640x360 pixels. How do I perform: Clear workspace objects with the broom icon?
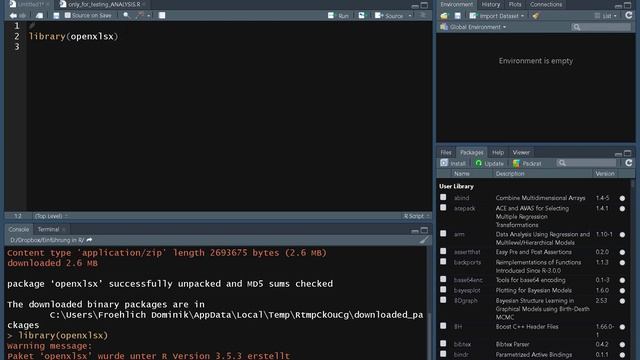[536, 16]
